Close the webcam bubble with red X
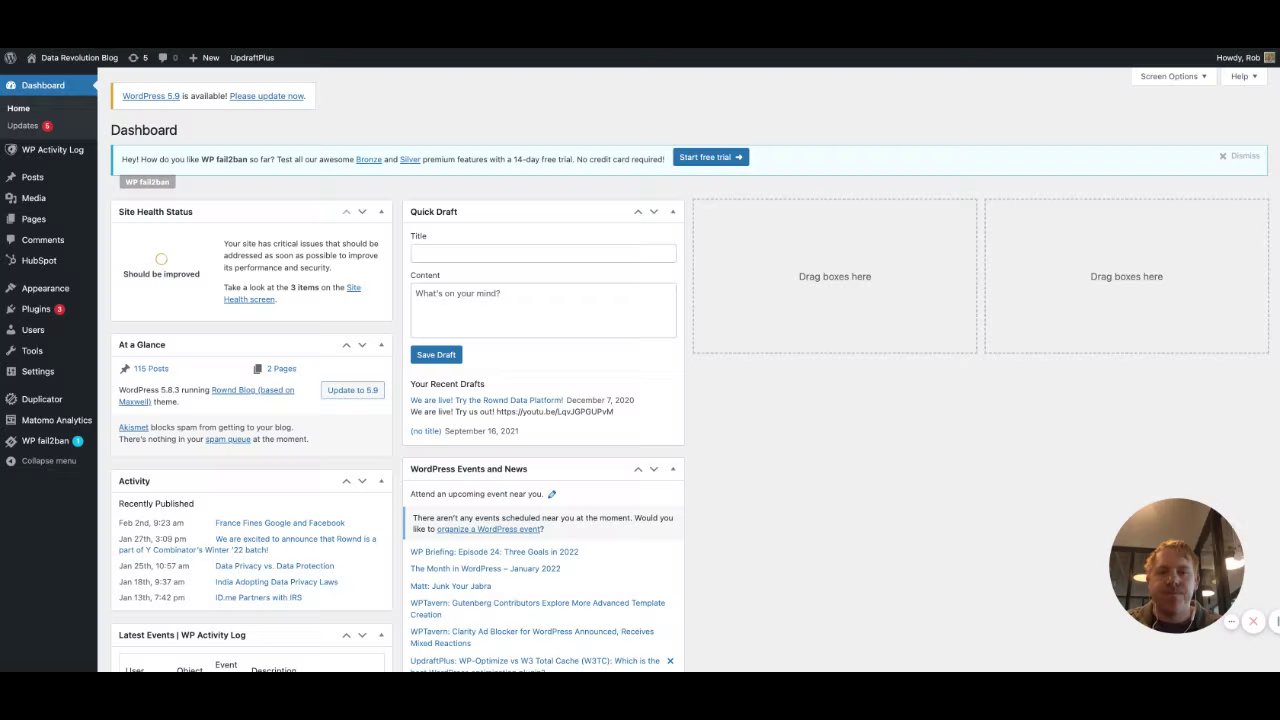The height and width of the screenshot is (720, 1280). click(x=1253, y=622)
